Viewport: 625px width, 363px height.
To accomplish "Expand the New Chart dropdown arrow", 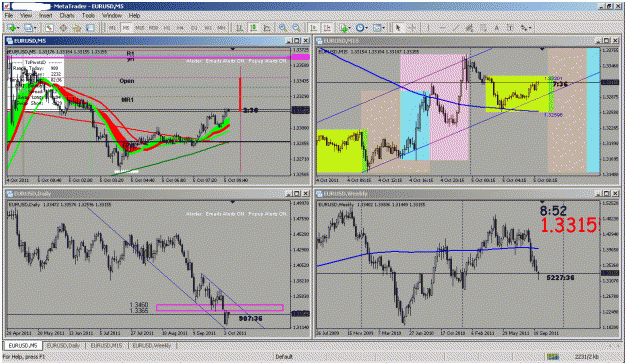I will pos(18,27).
